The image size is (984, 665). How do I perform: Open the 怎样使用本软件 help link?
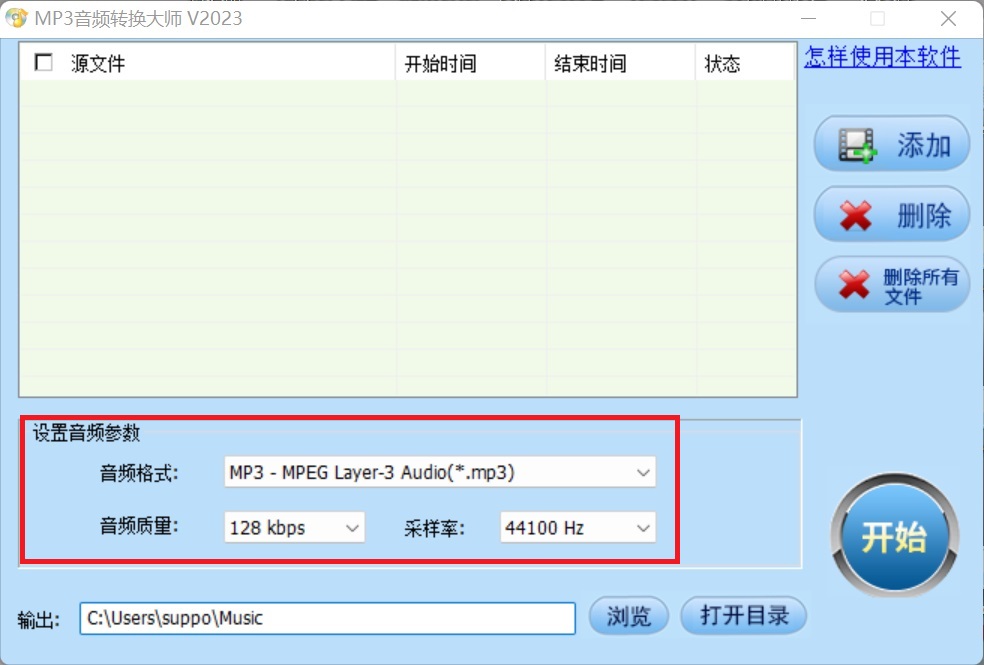click(x=882, y=57)
